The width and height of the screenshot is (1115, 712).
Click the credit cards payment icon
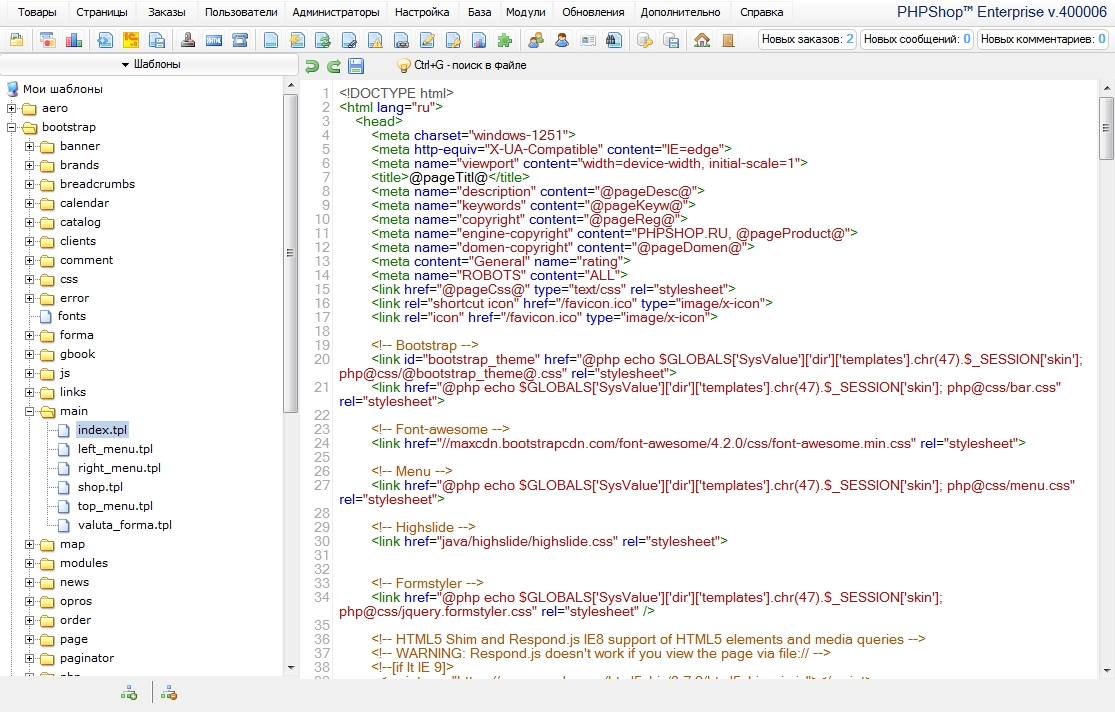coord(48,41)
